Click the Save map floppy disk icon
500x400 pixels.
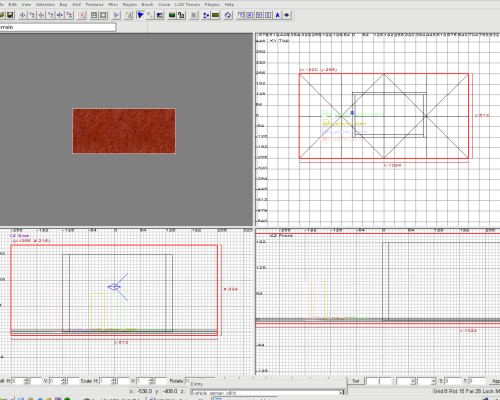coord(10,15)
